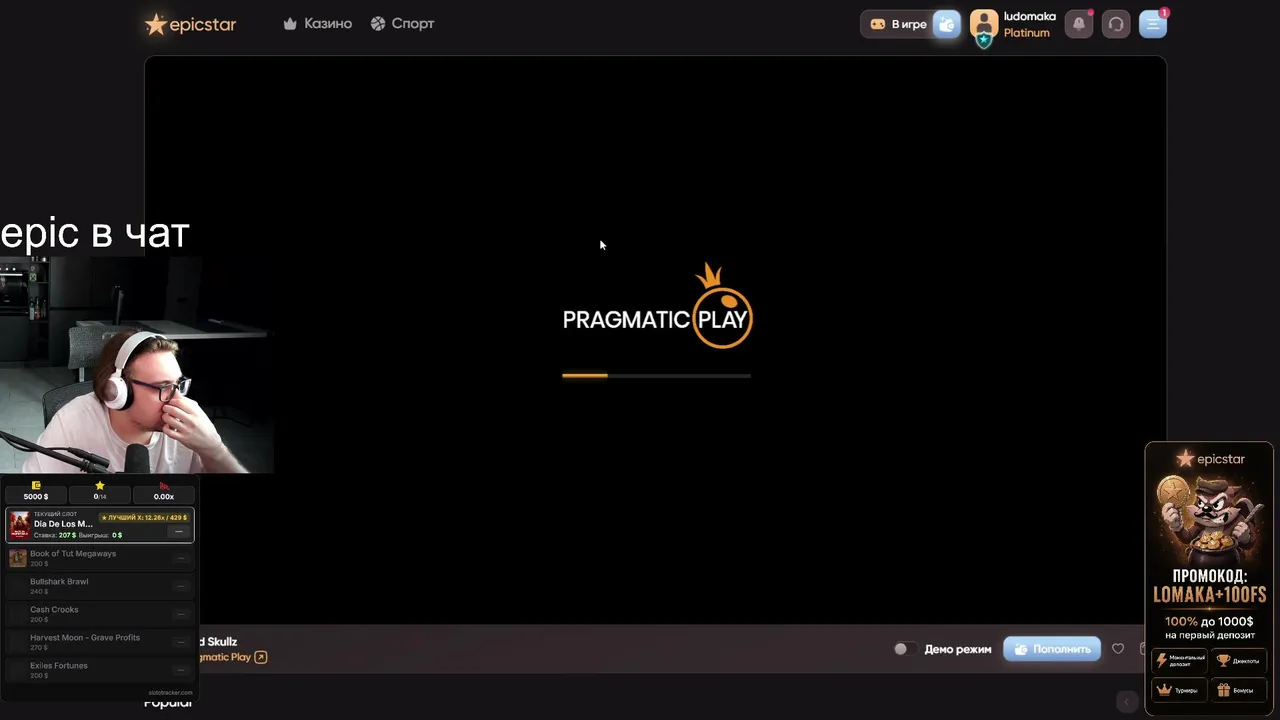
Task: Click dash button on Exiles Fortunes row
Action: pyautogui.click(x=180, y=670)
